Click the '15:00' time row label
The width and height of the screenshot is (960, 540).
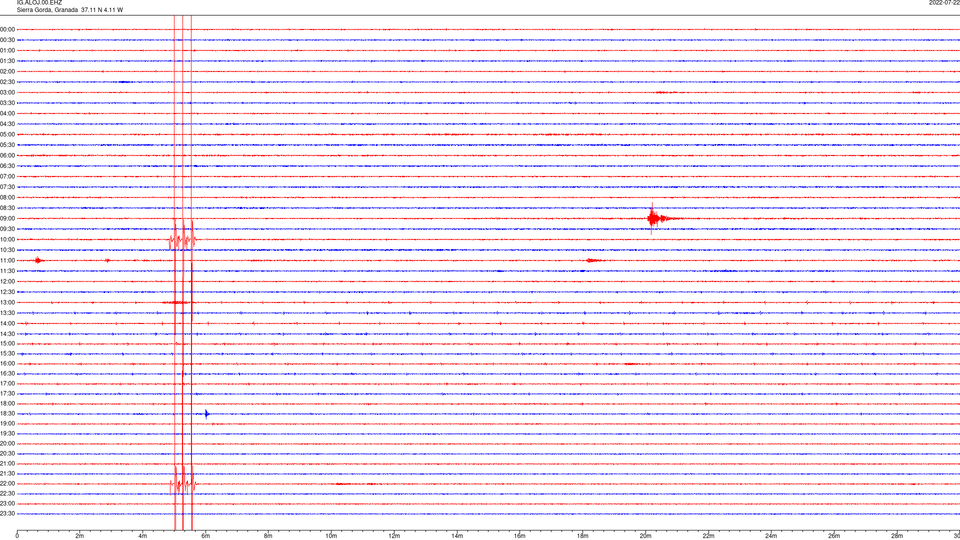pos(7,343)
